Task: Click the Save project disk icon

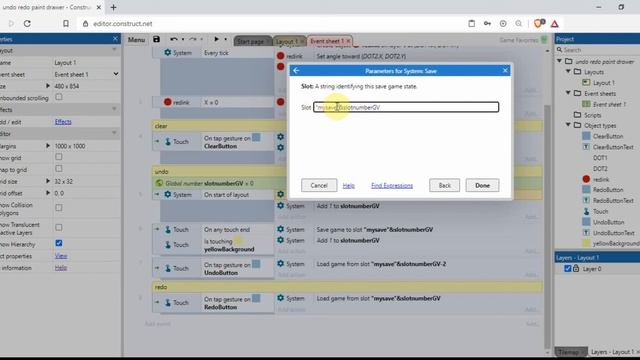Action: 156,39
